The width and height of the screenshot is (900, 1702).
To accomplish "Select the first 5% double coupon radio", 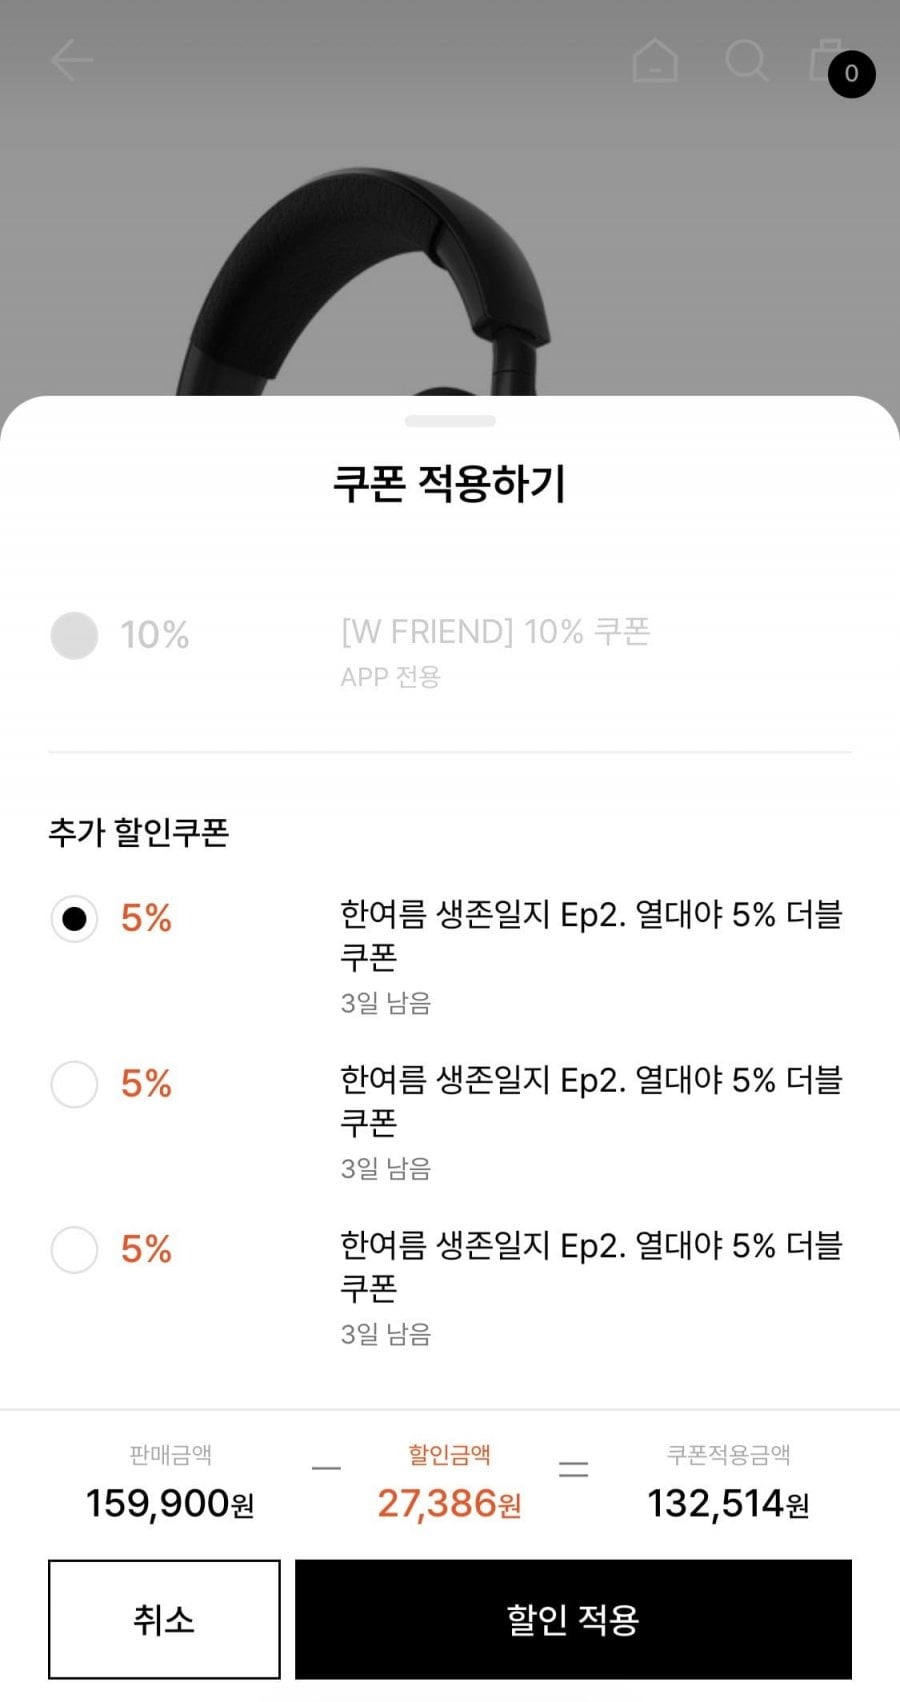I will point(74,919).
